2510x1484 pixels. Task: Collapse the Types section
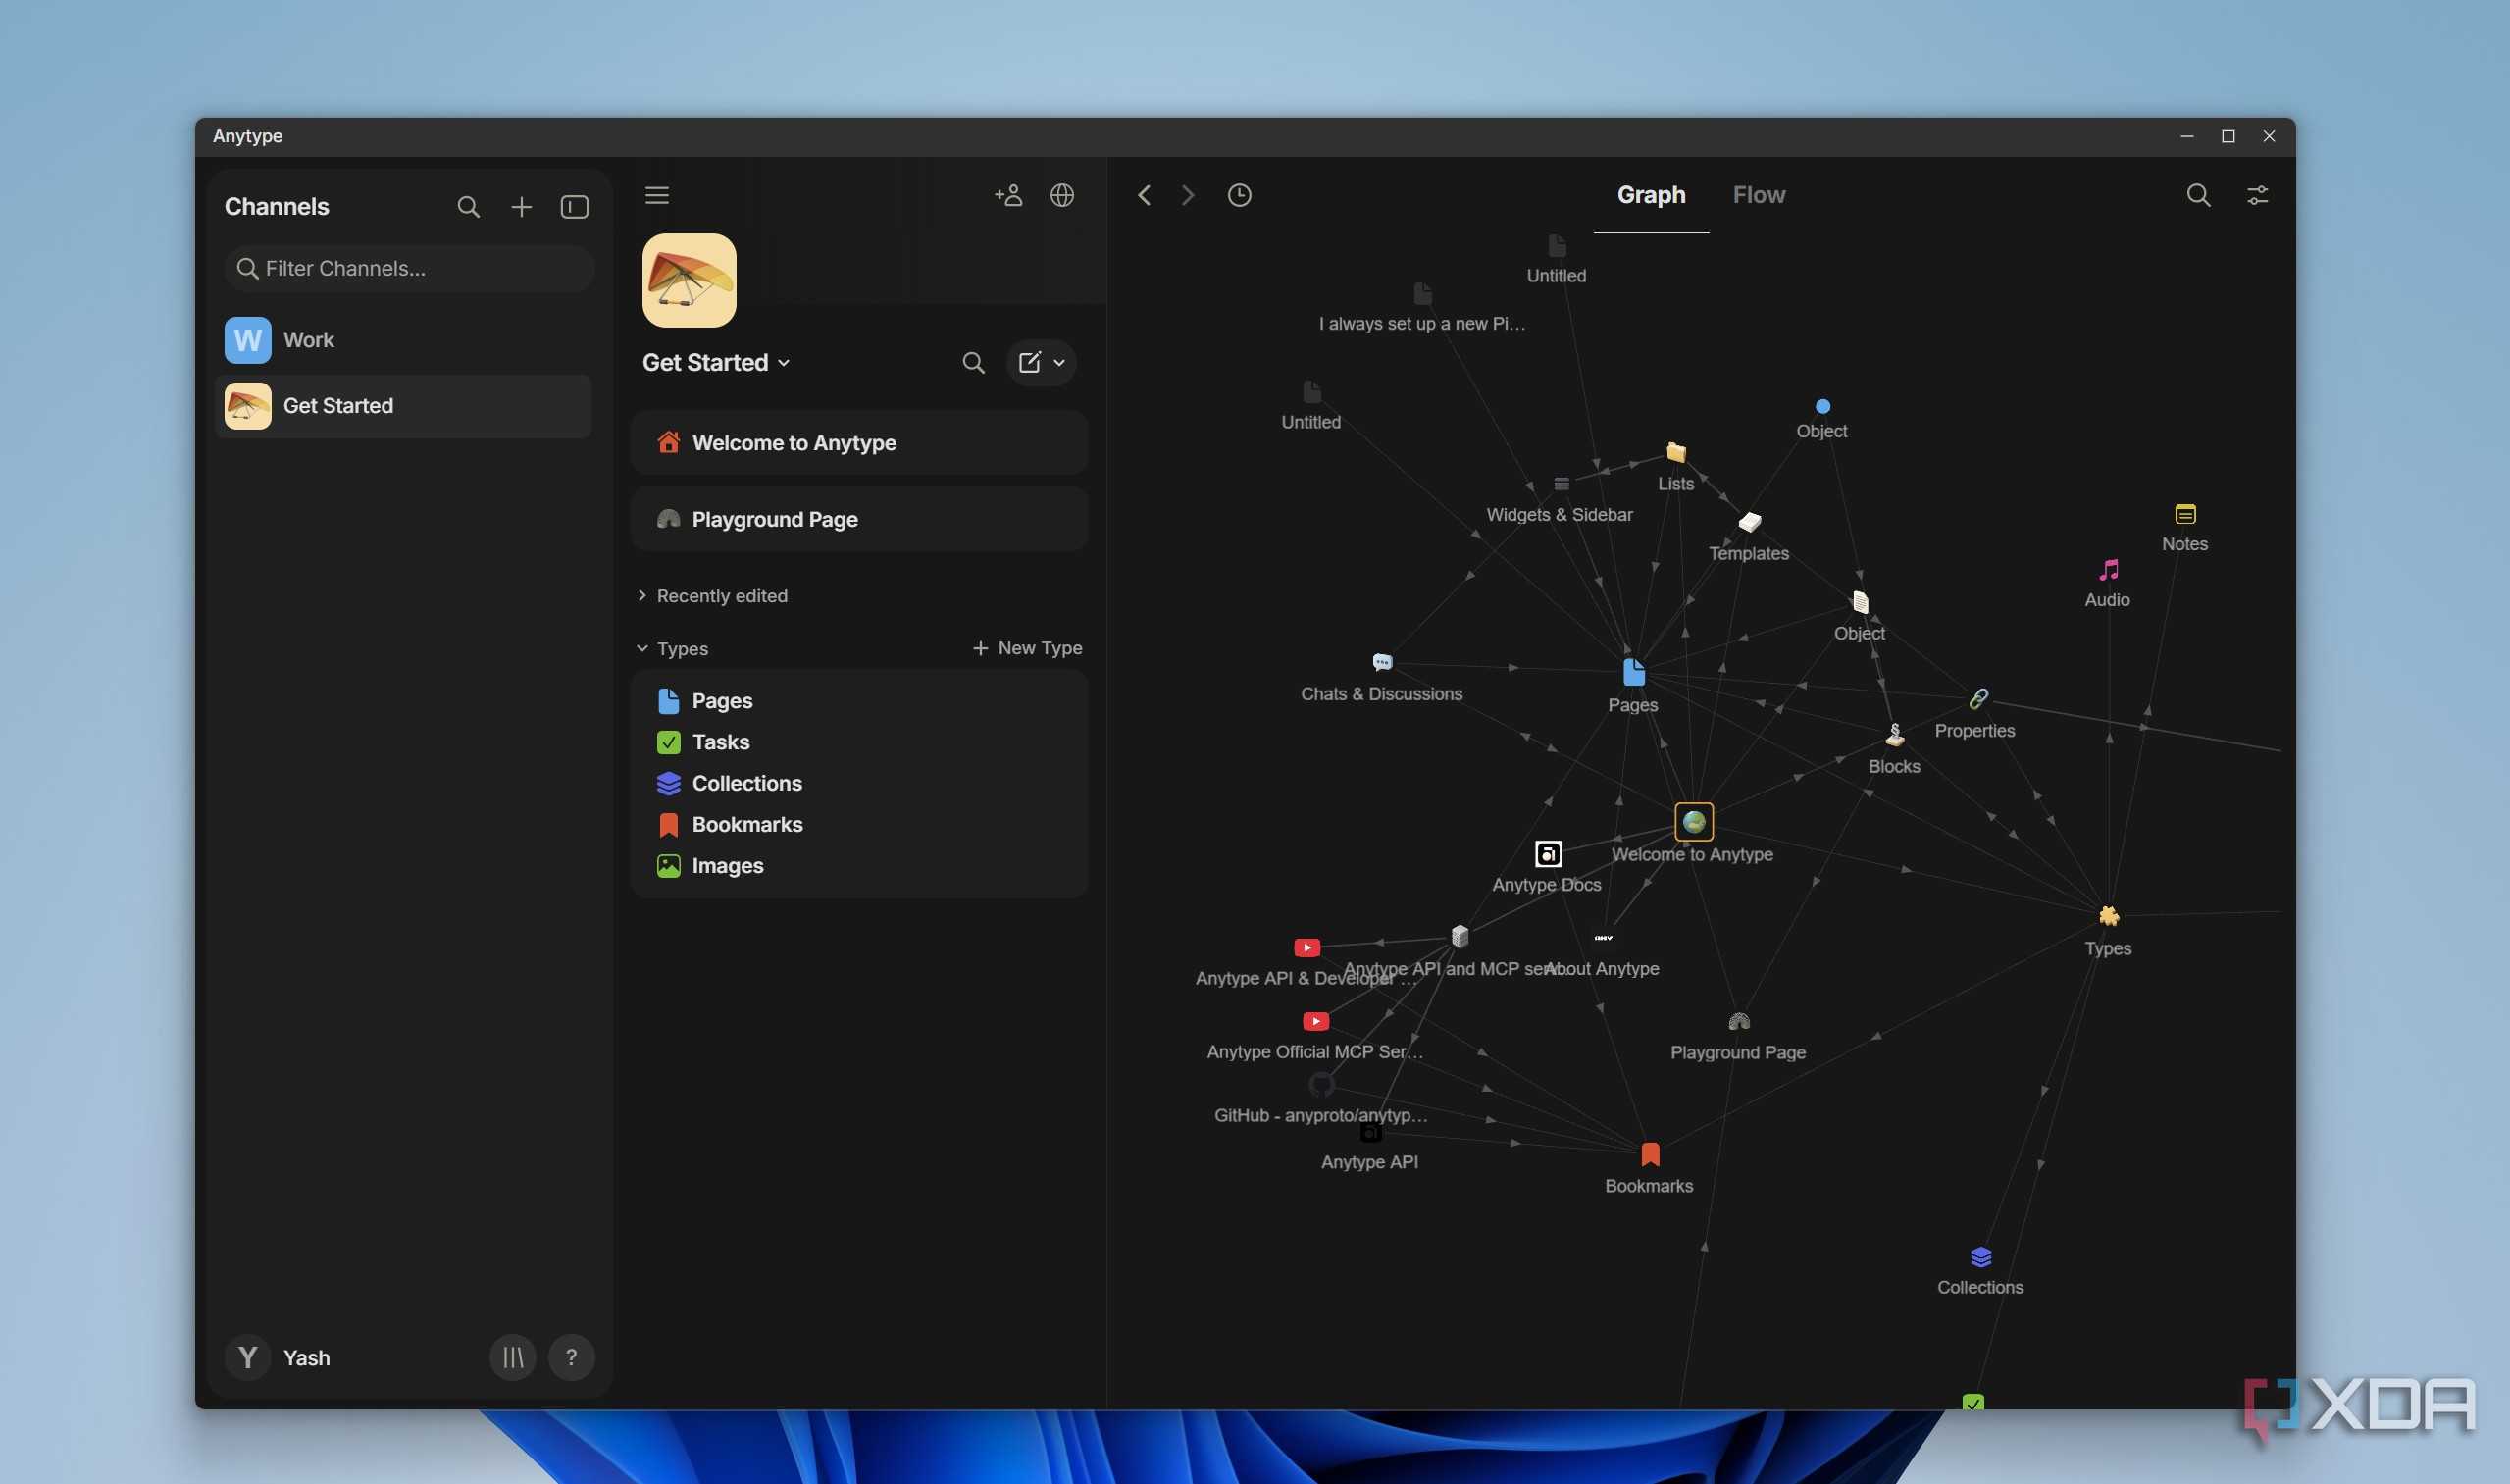pyautogui.click(x=672, y=649)
